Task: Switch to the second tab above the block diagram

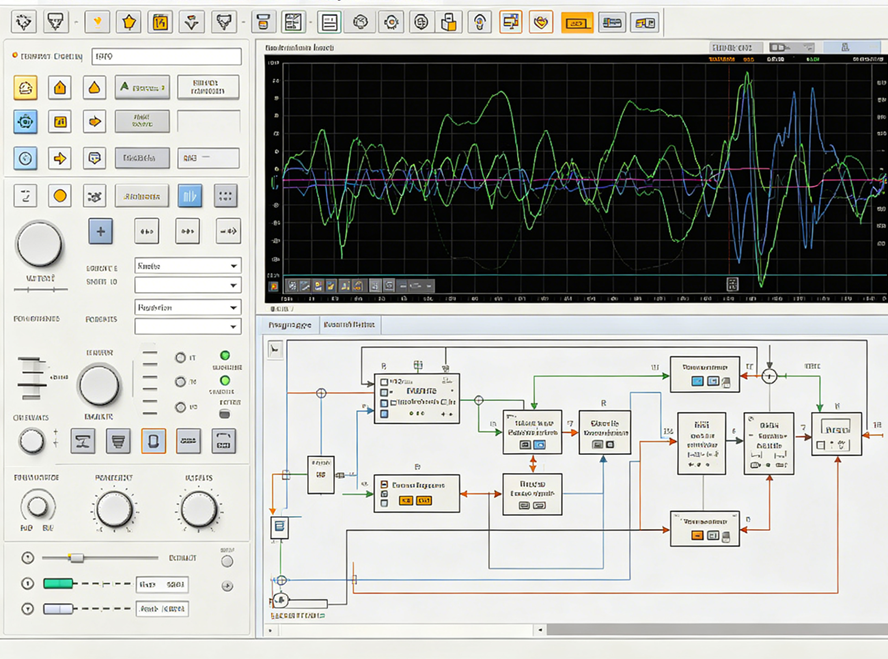Action: click(x=349, y=325)
